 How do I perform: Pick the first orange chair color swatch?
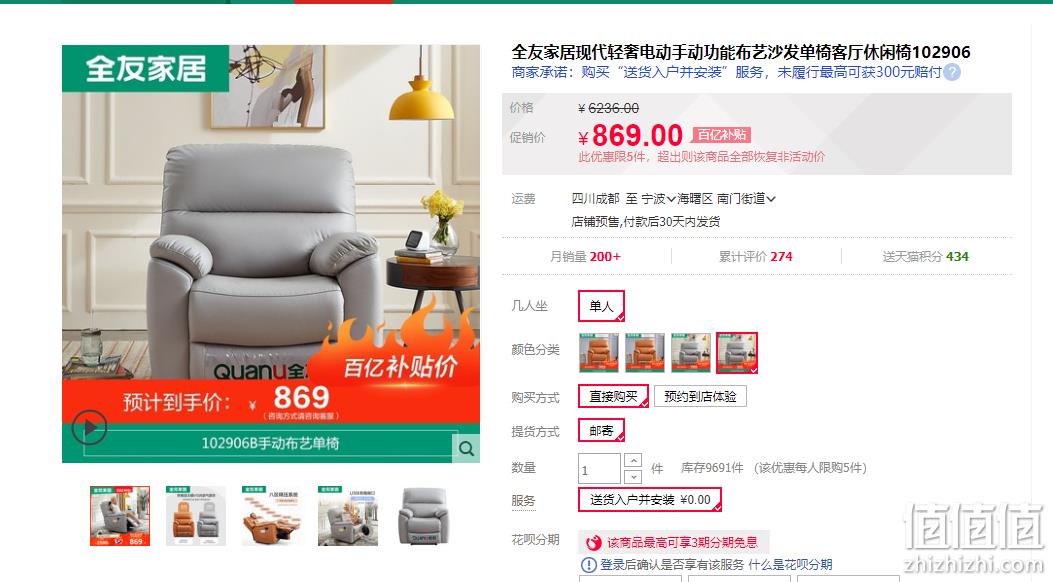click(x=599, y=352)
